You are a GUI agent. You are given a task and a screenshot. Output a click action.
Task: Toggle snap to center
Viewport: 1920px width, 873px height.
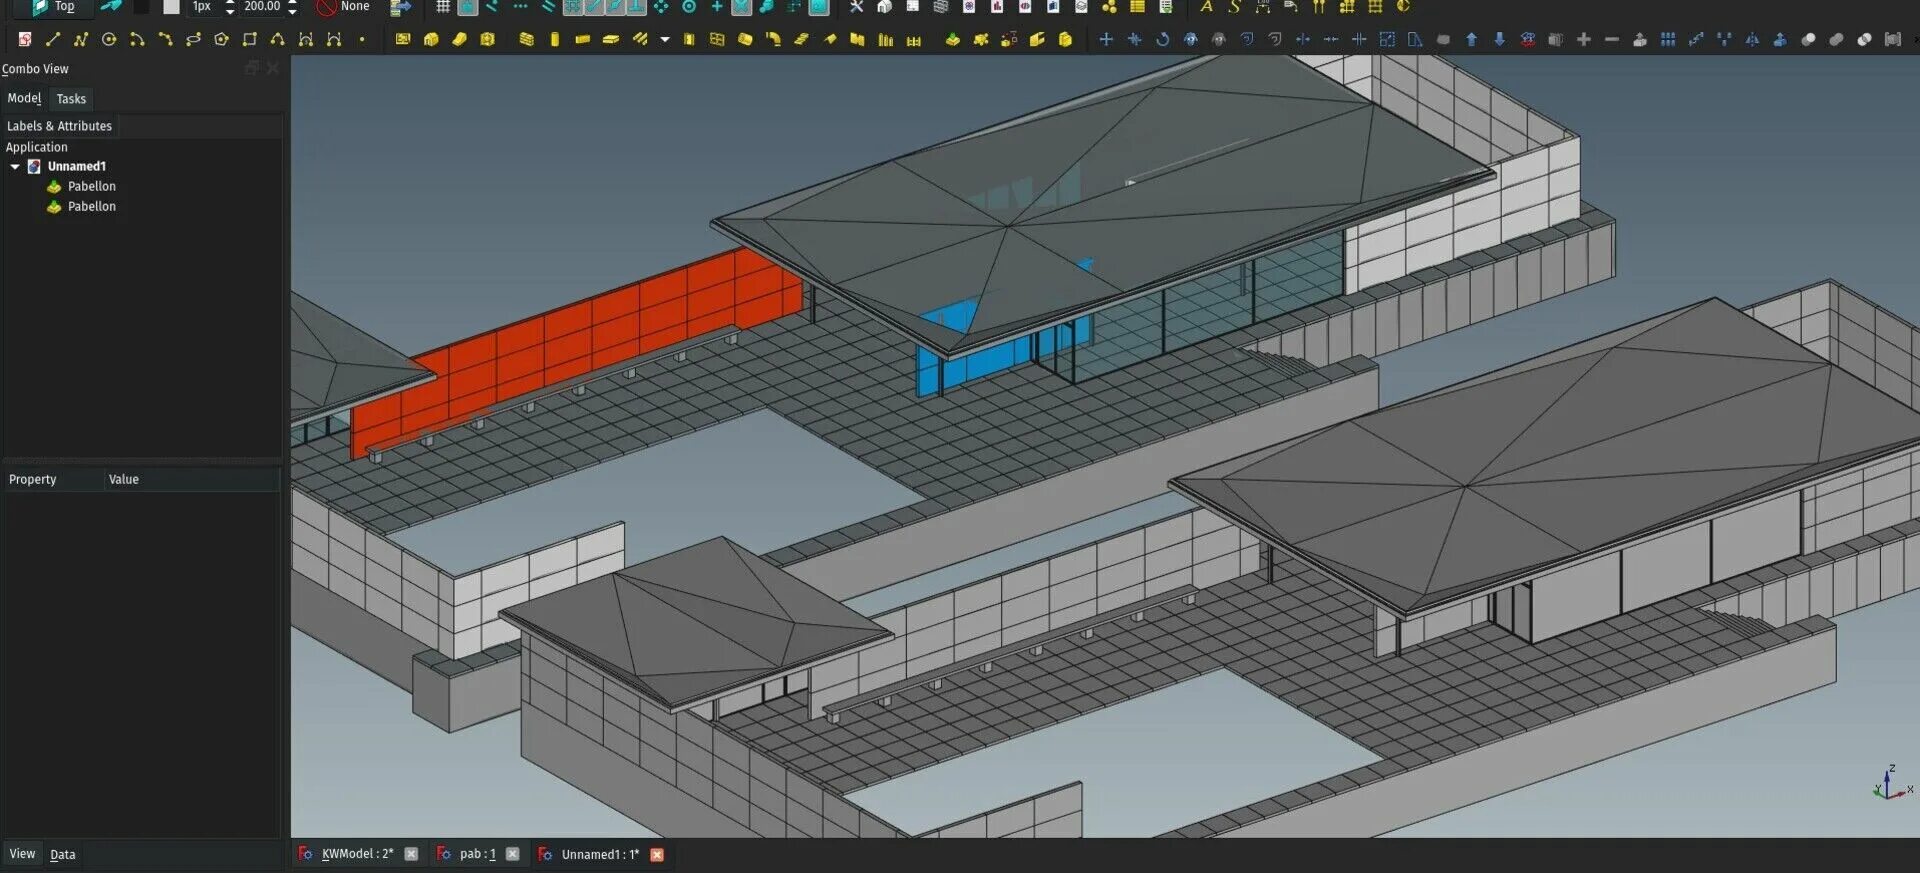[x=689, y=7]
